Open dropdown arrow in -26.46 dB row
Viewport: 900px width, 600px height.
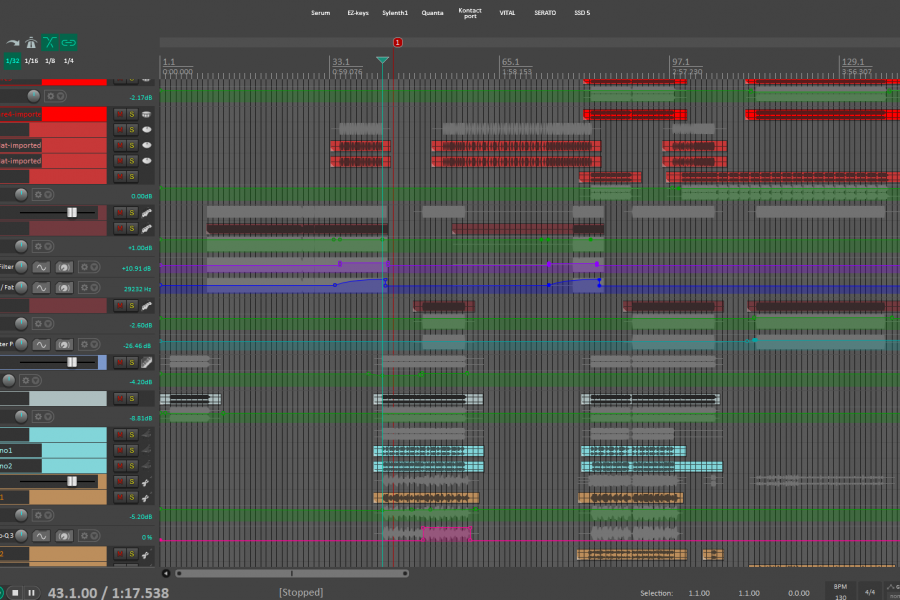pos(94,344)
